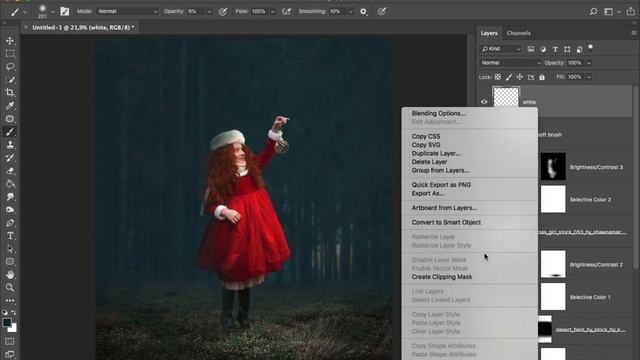Filter layers by adjustment icon
Viewport: 640px width, 360px height.
coord(543,49)
